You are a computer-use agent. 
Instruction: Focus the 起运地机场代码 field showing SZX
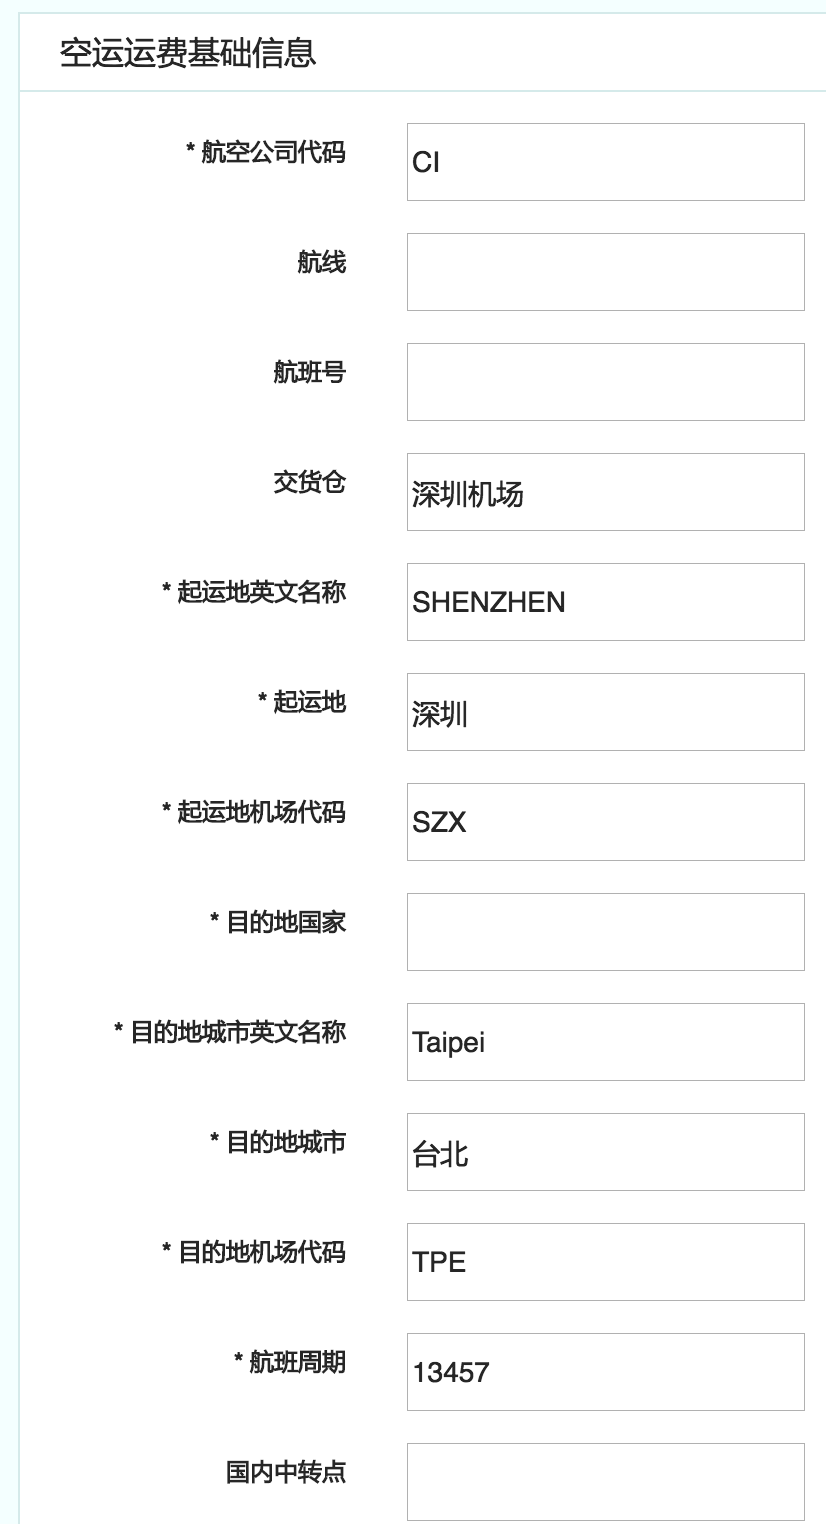[x=605, y=822]
